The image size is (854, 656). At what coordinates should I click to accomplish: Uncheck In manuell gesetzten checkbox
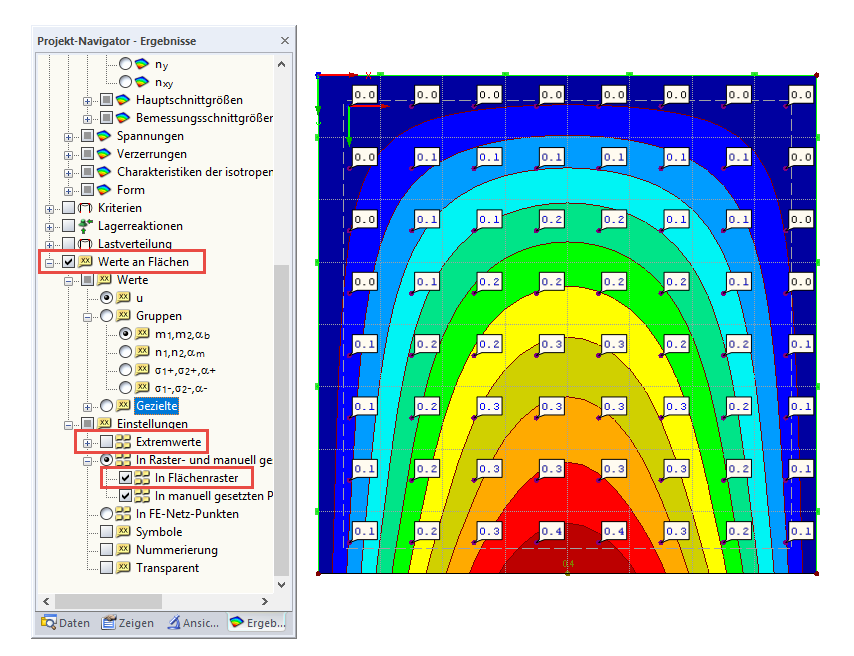click(125, 496)
